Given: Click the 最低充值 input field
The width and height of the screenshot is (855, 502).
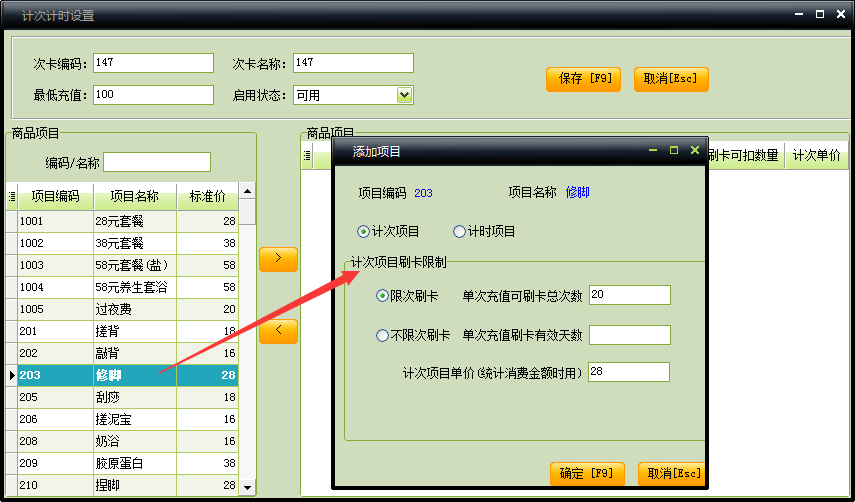Looking at the screenshot, I should click(x=153, y=95).
